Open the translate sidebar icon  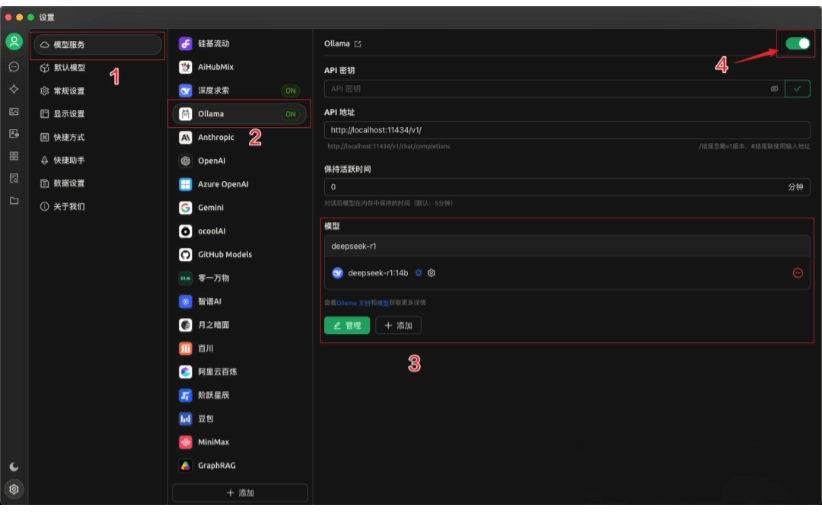14,134
